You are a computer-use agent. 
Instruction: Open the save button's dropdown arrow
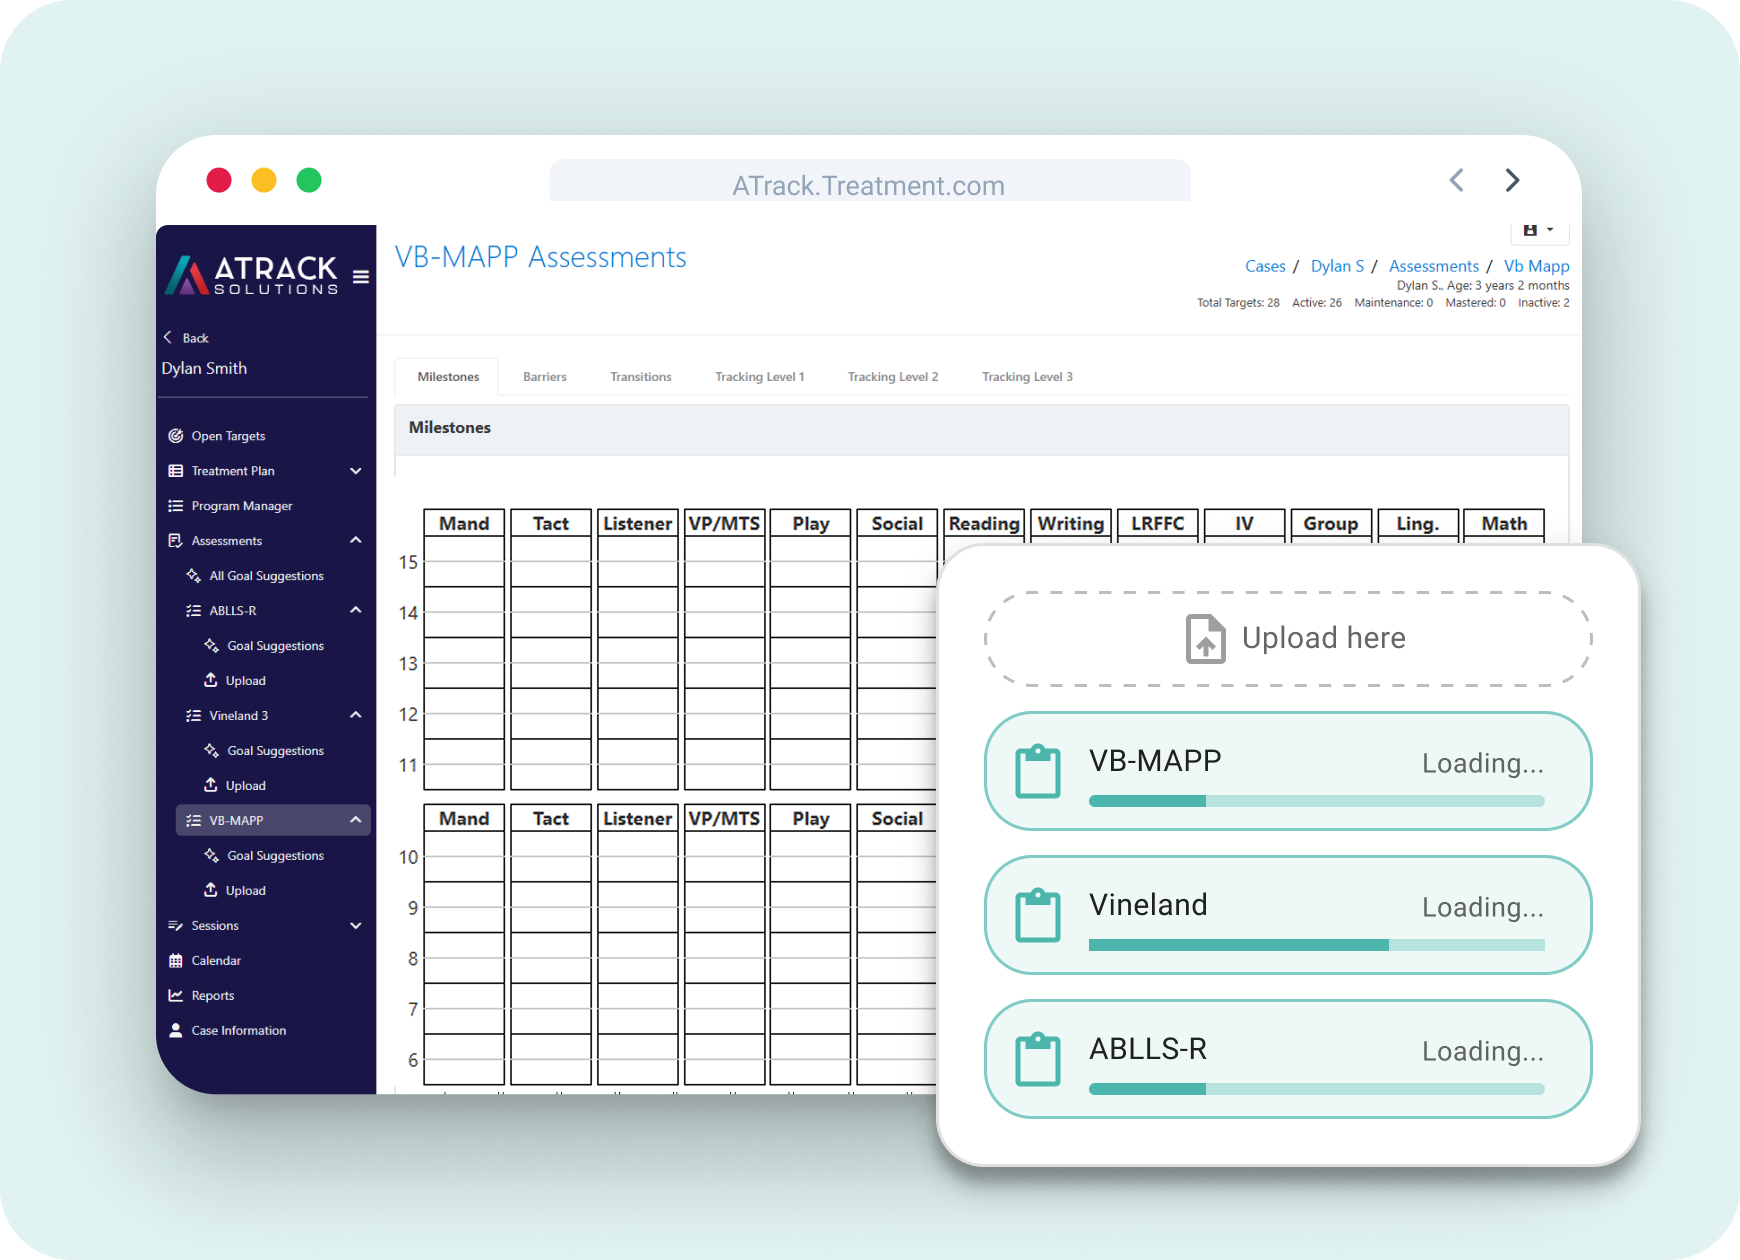click(x=1548, y=230)
